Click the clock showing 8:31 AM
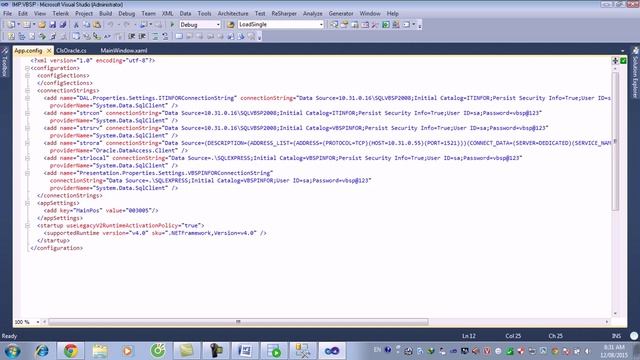 tap(613, 347)
